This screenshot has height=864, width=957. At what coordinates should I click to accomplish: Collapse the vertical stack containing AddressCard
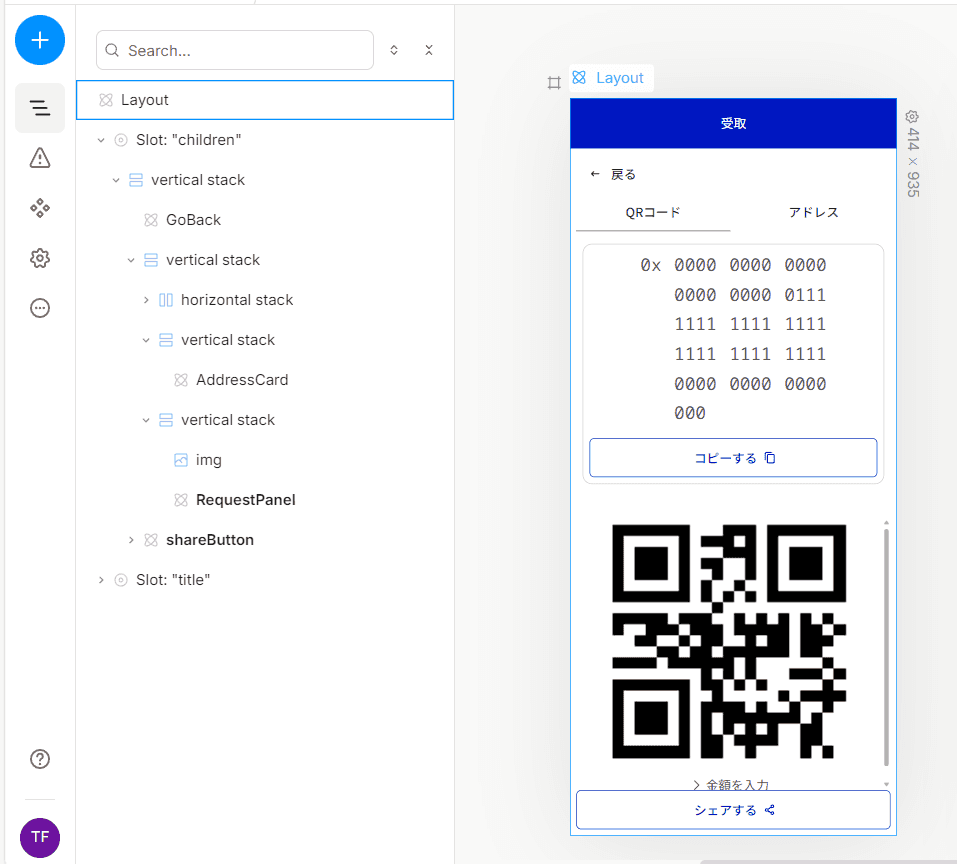146,340
